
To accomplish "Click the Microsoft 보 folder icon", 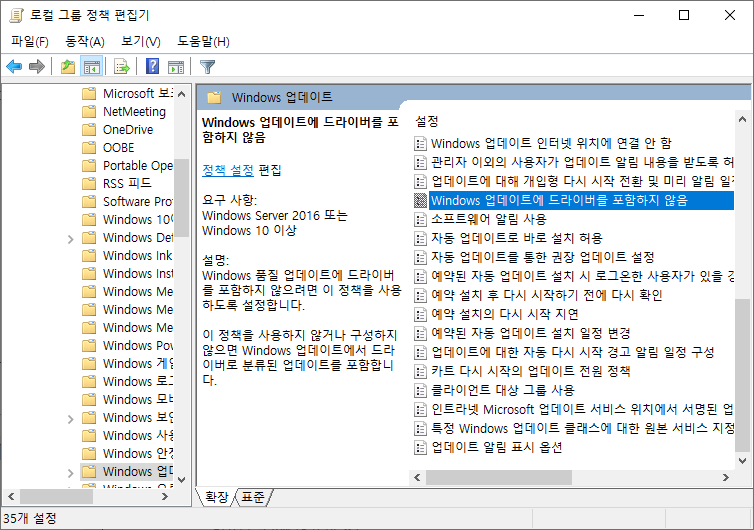I will pyautogui.click(x=89, y=93).
